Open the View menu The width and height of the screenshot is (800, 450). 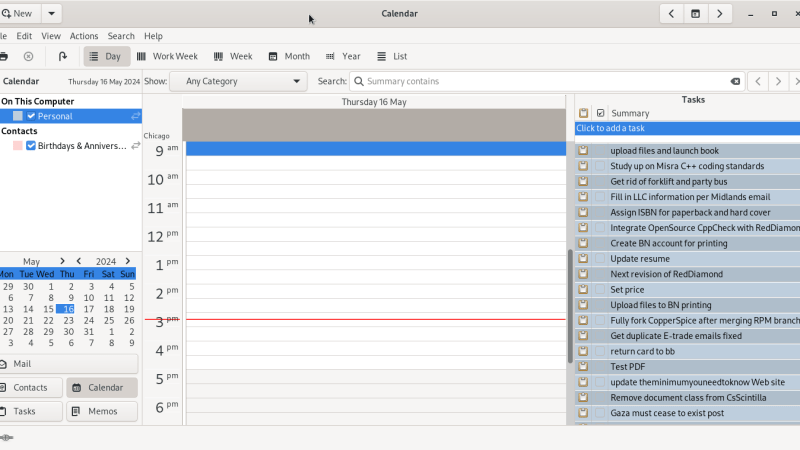[51, 36]
